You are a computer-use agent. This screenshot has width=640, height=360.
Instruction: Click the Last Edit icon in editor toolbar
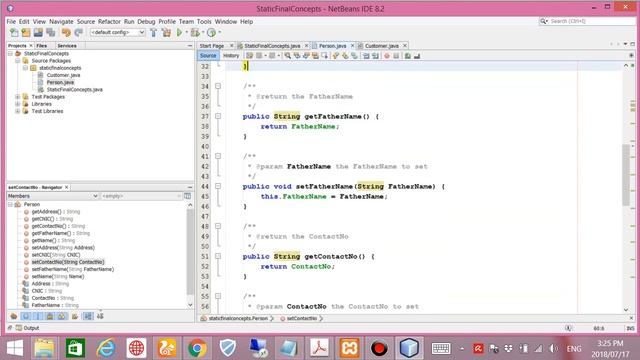(249, 56)
